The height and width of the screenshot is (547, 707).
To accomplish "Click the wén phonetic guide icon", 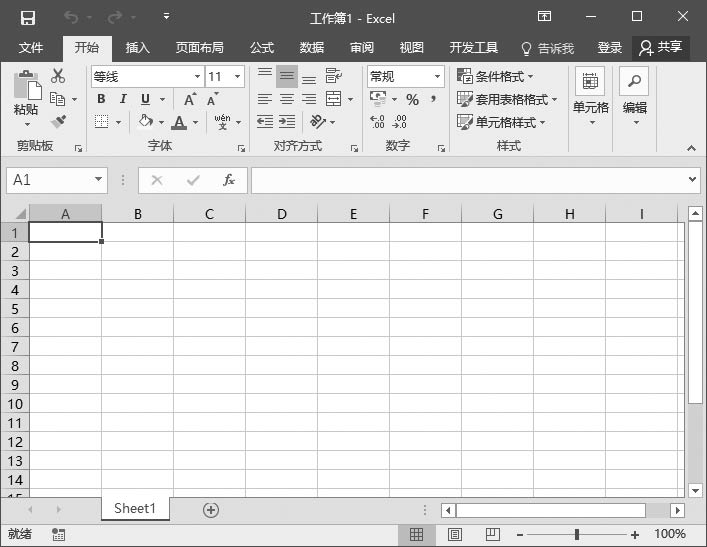I will pyautogui.click(x=222, y=122).
